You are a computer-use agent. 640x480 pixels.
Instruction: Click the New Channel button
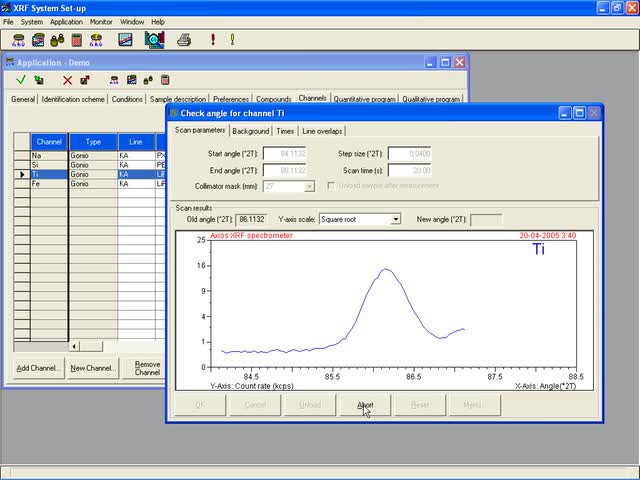tap(92, 368)
